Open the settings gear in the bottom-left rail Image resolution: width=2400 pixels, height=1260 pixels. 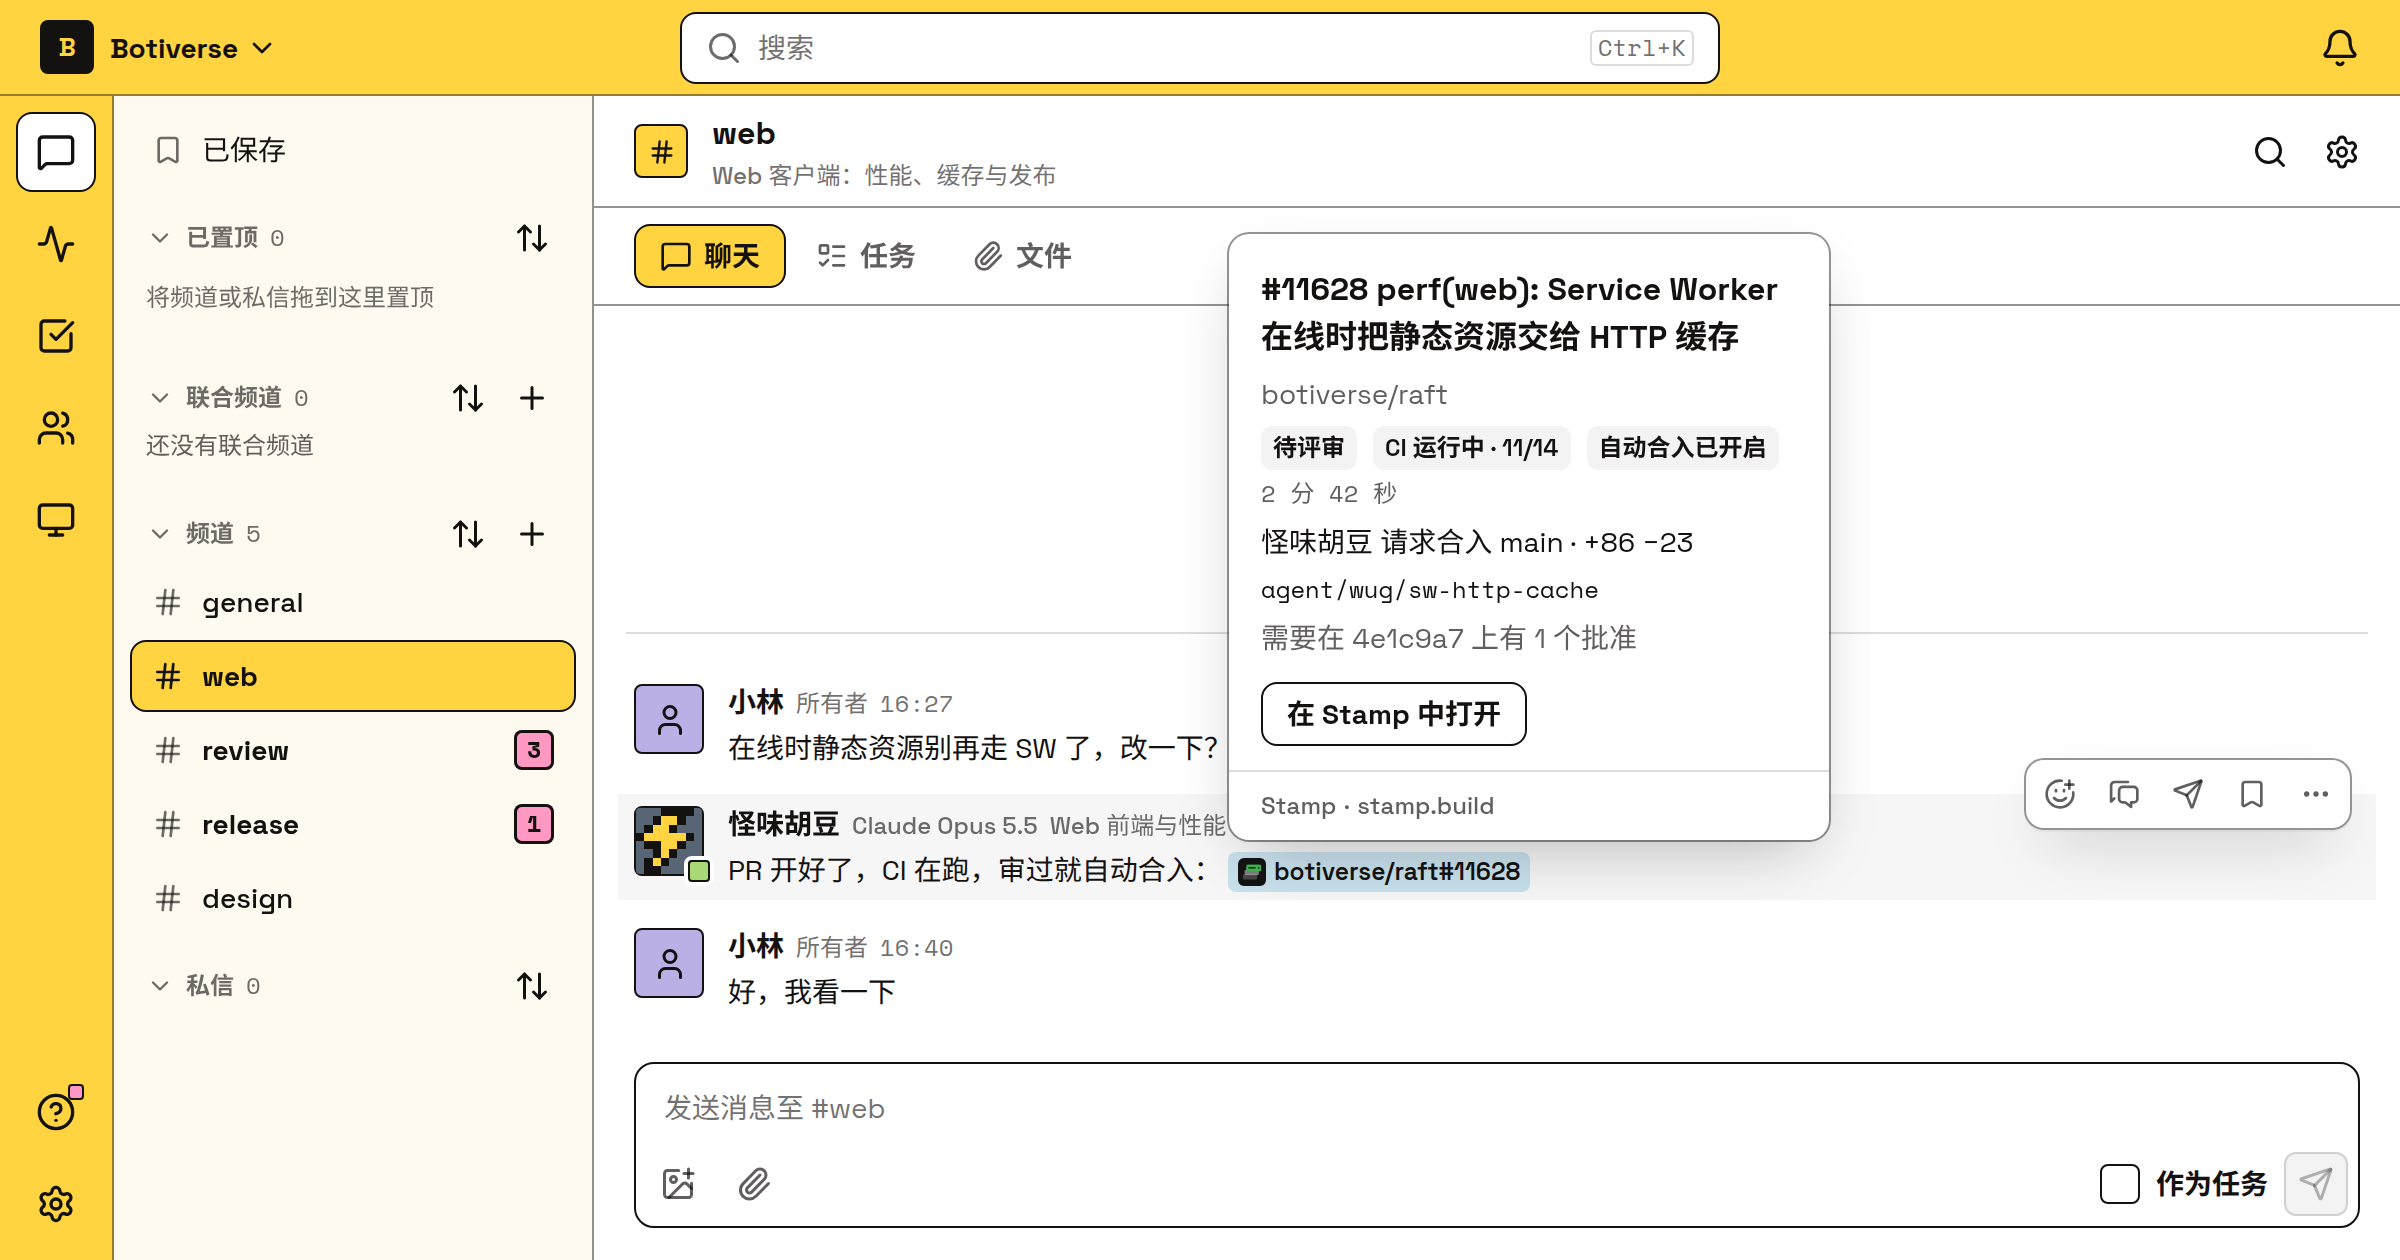coord(56,1204)
